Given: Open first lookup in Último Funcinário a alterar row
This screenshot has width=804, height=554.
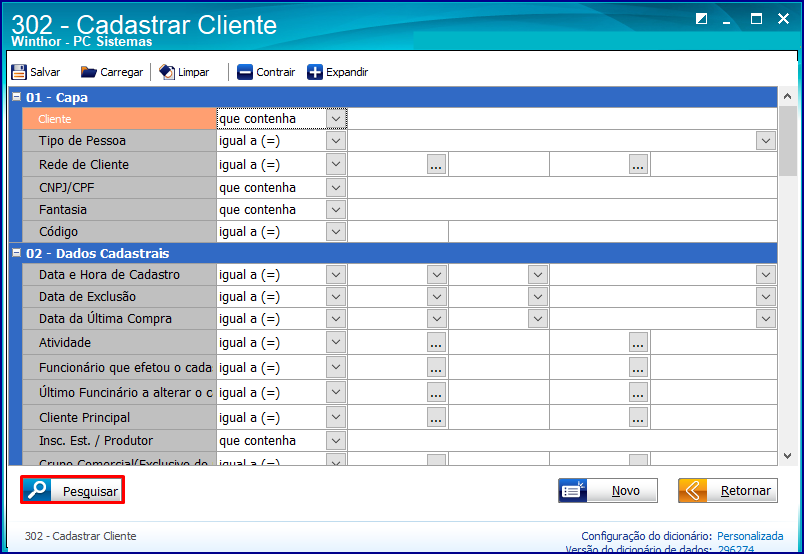Looking at the screenshot, I should (x=436, y=393).
